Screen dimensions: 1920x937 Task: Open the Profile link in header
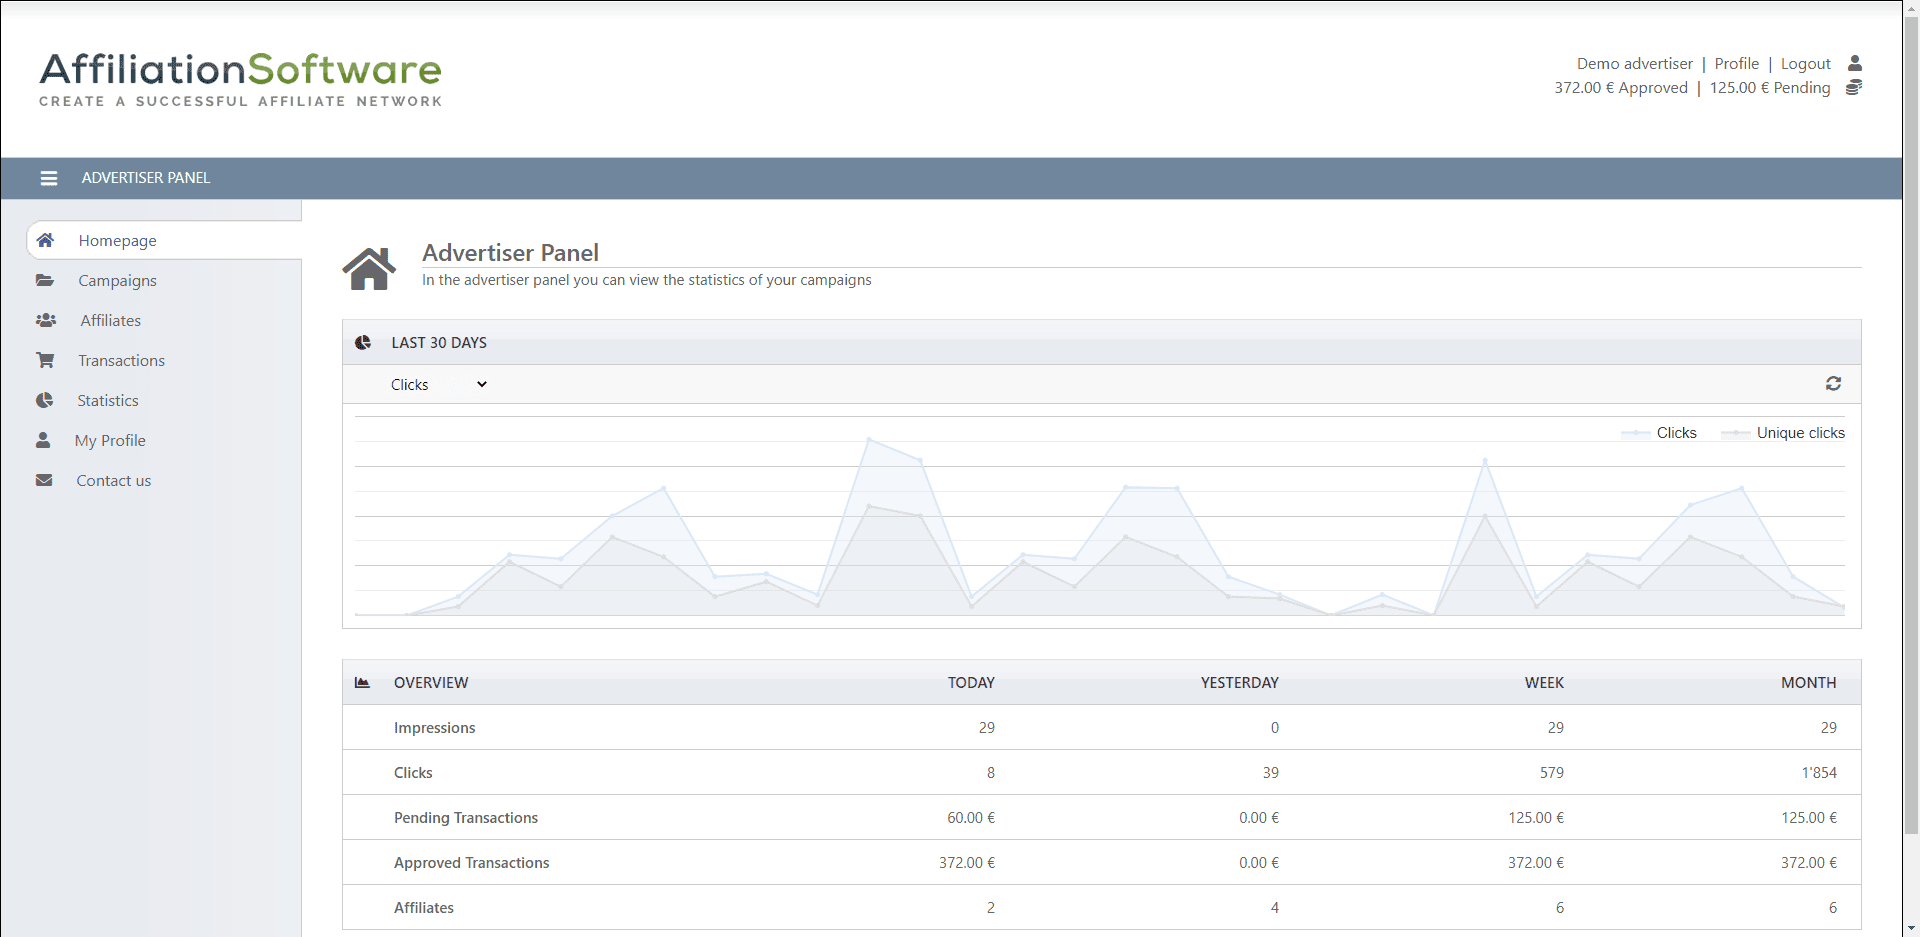1736,63
